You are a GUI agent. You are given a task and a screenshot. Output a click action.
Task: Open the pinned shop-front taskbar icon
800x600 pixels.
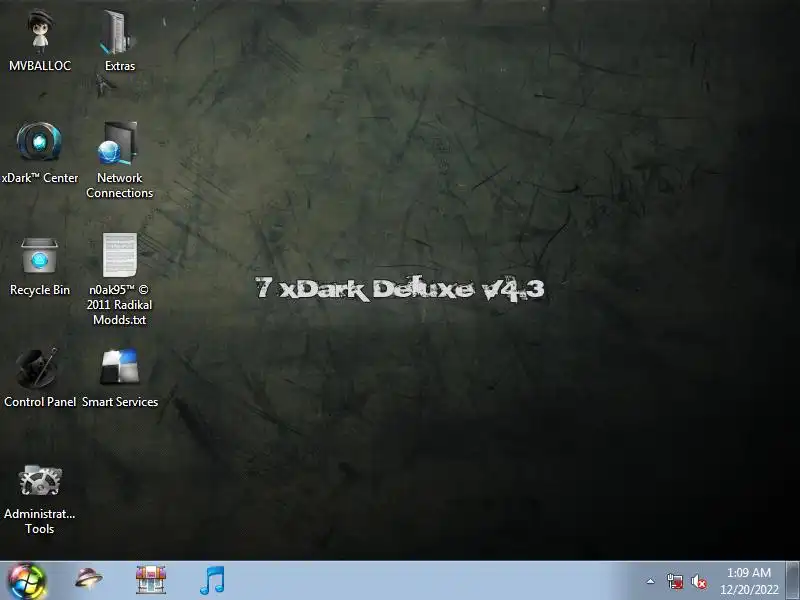[x=151, y=580]
